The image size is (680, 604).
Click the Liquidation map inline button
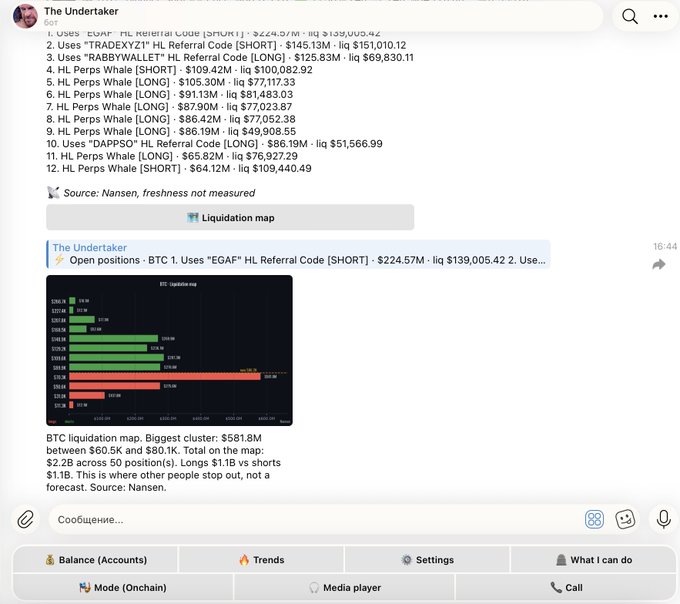point(230,218)
